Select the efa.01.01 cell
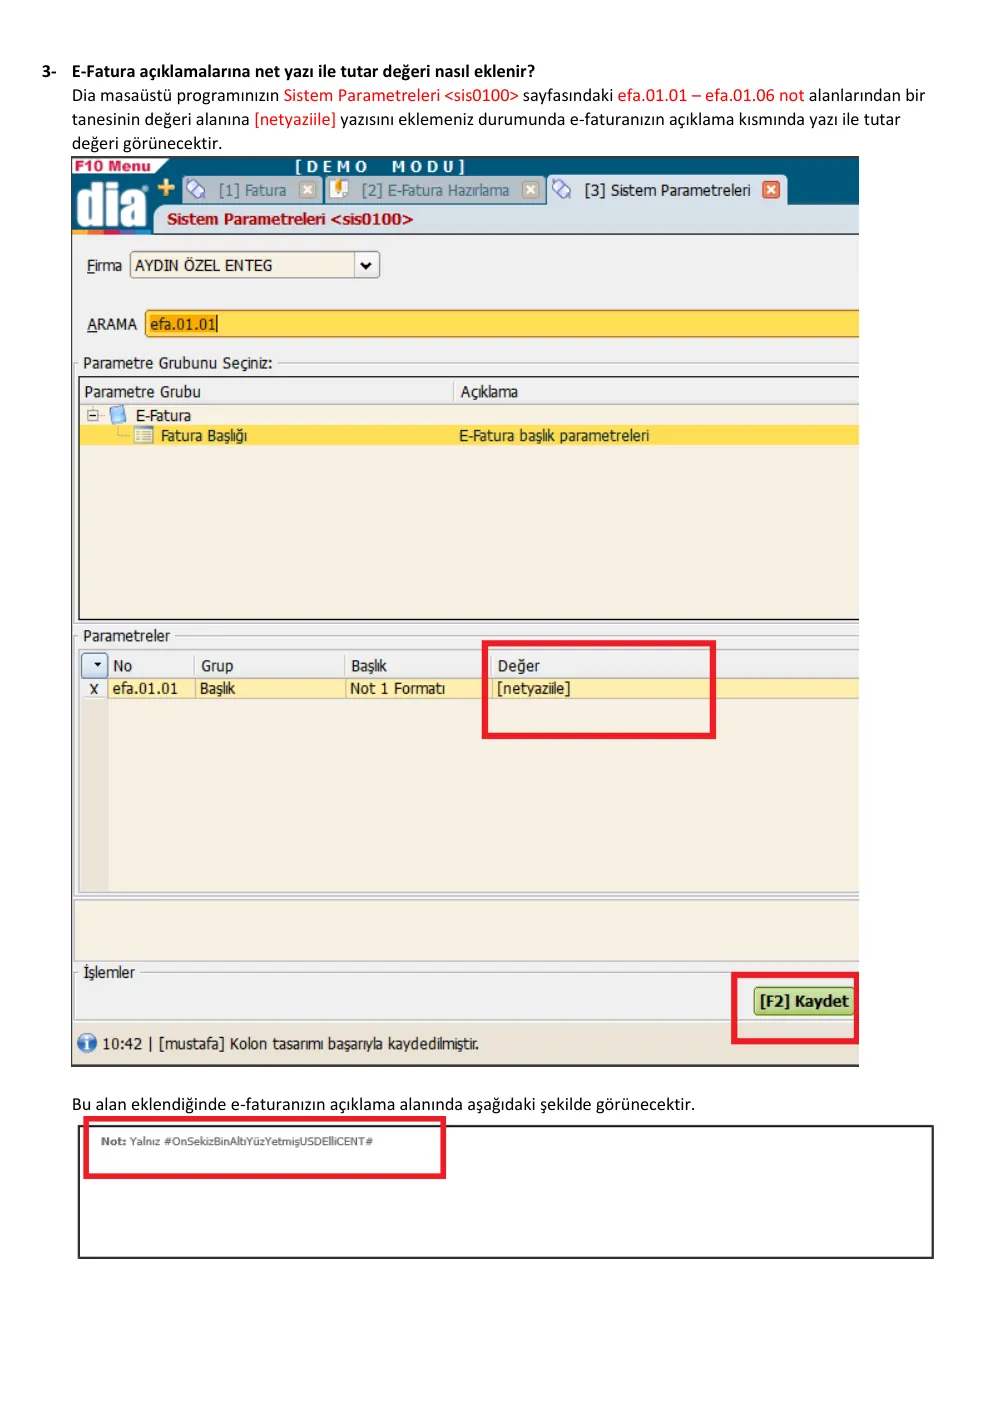 pos(151,688)
